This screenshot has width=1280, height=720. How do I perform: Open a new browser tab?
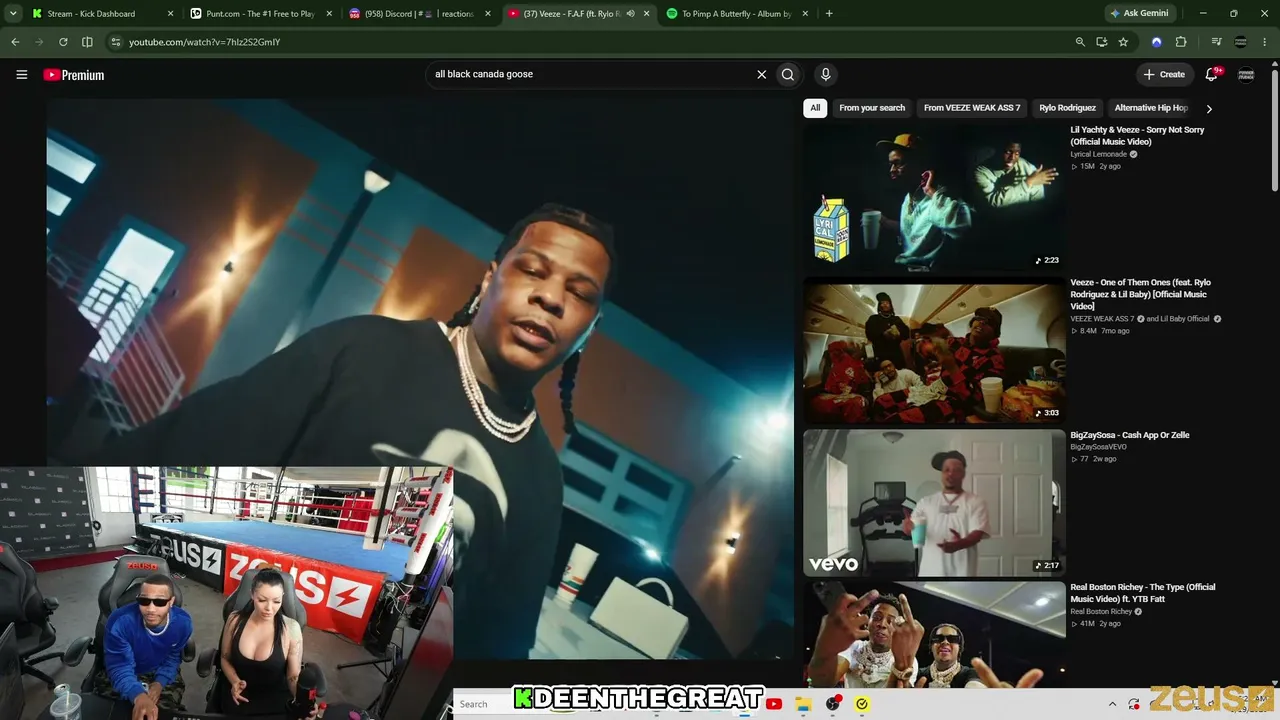pos(829,14)
